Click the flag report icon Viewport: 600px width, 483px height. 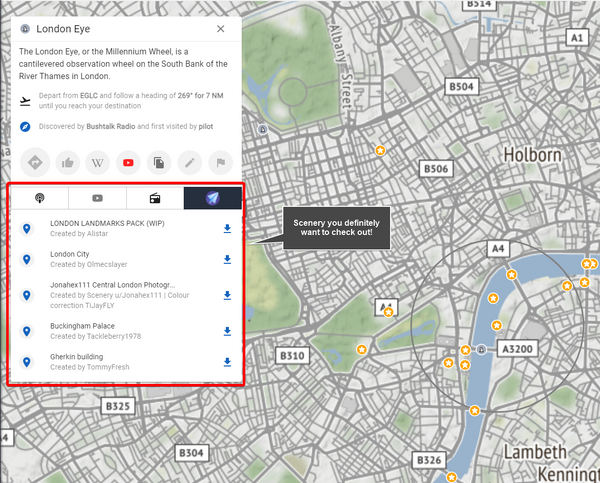(x=219, y=162)
